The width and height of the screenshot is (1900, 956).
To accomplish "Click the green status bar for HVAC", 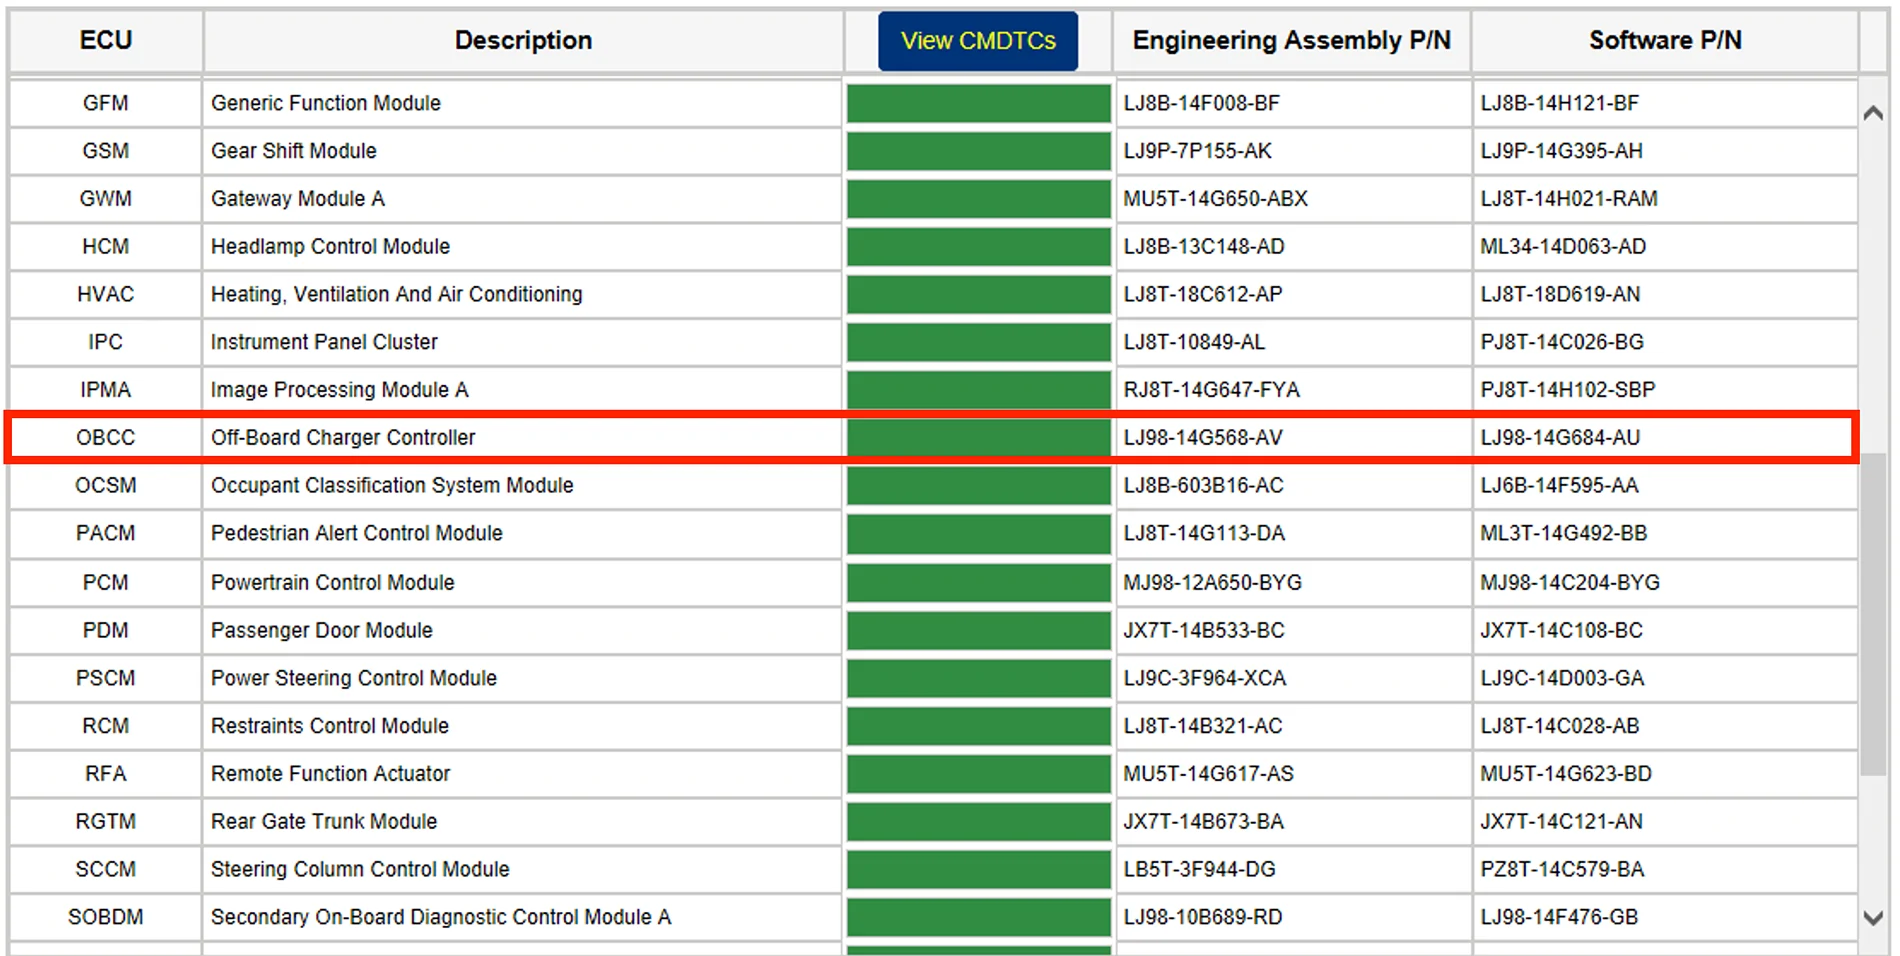I will pos(978,294).
